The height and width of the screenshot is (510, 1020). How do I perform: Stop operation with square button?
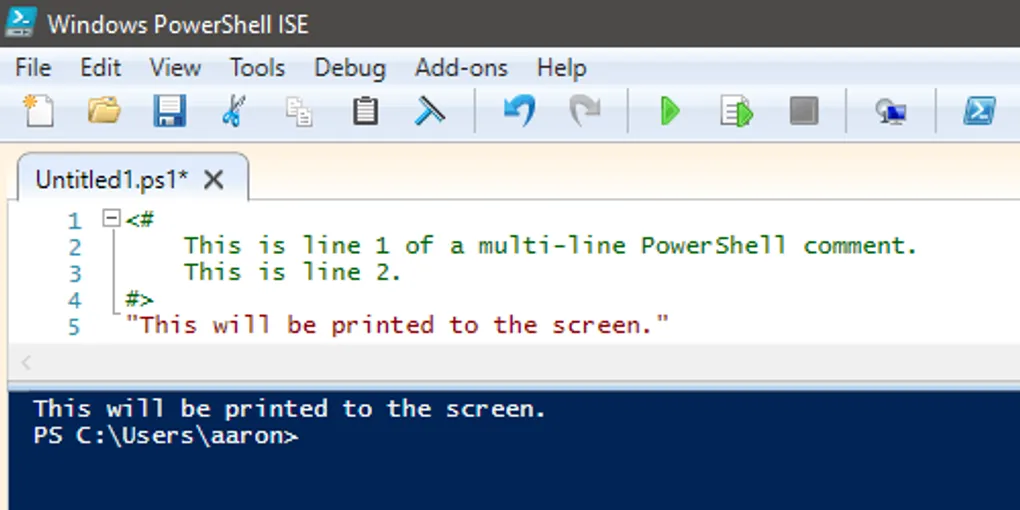point(803,110)
